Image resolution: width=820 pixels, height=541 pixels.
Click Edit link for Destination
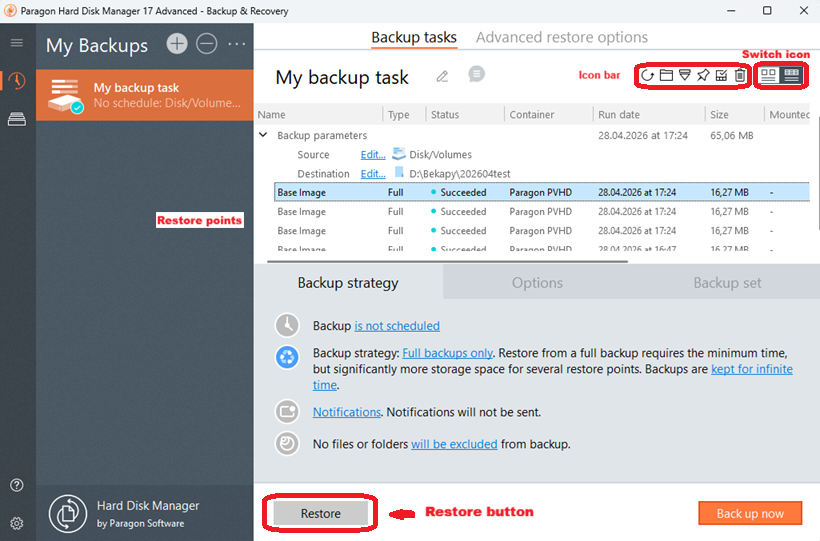tap(373, 173)
